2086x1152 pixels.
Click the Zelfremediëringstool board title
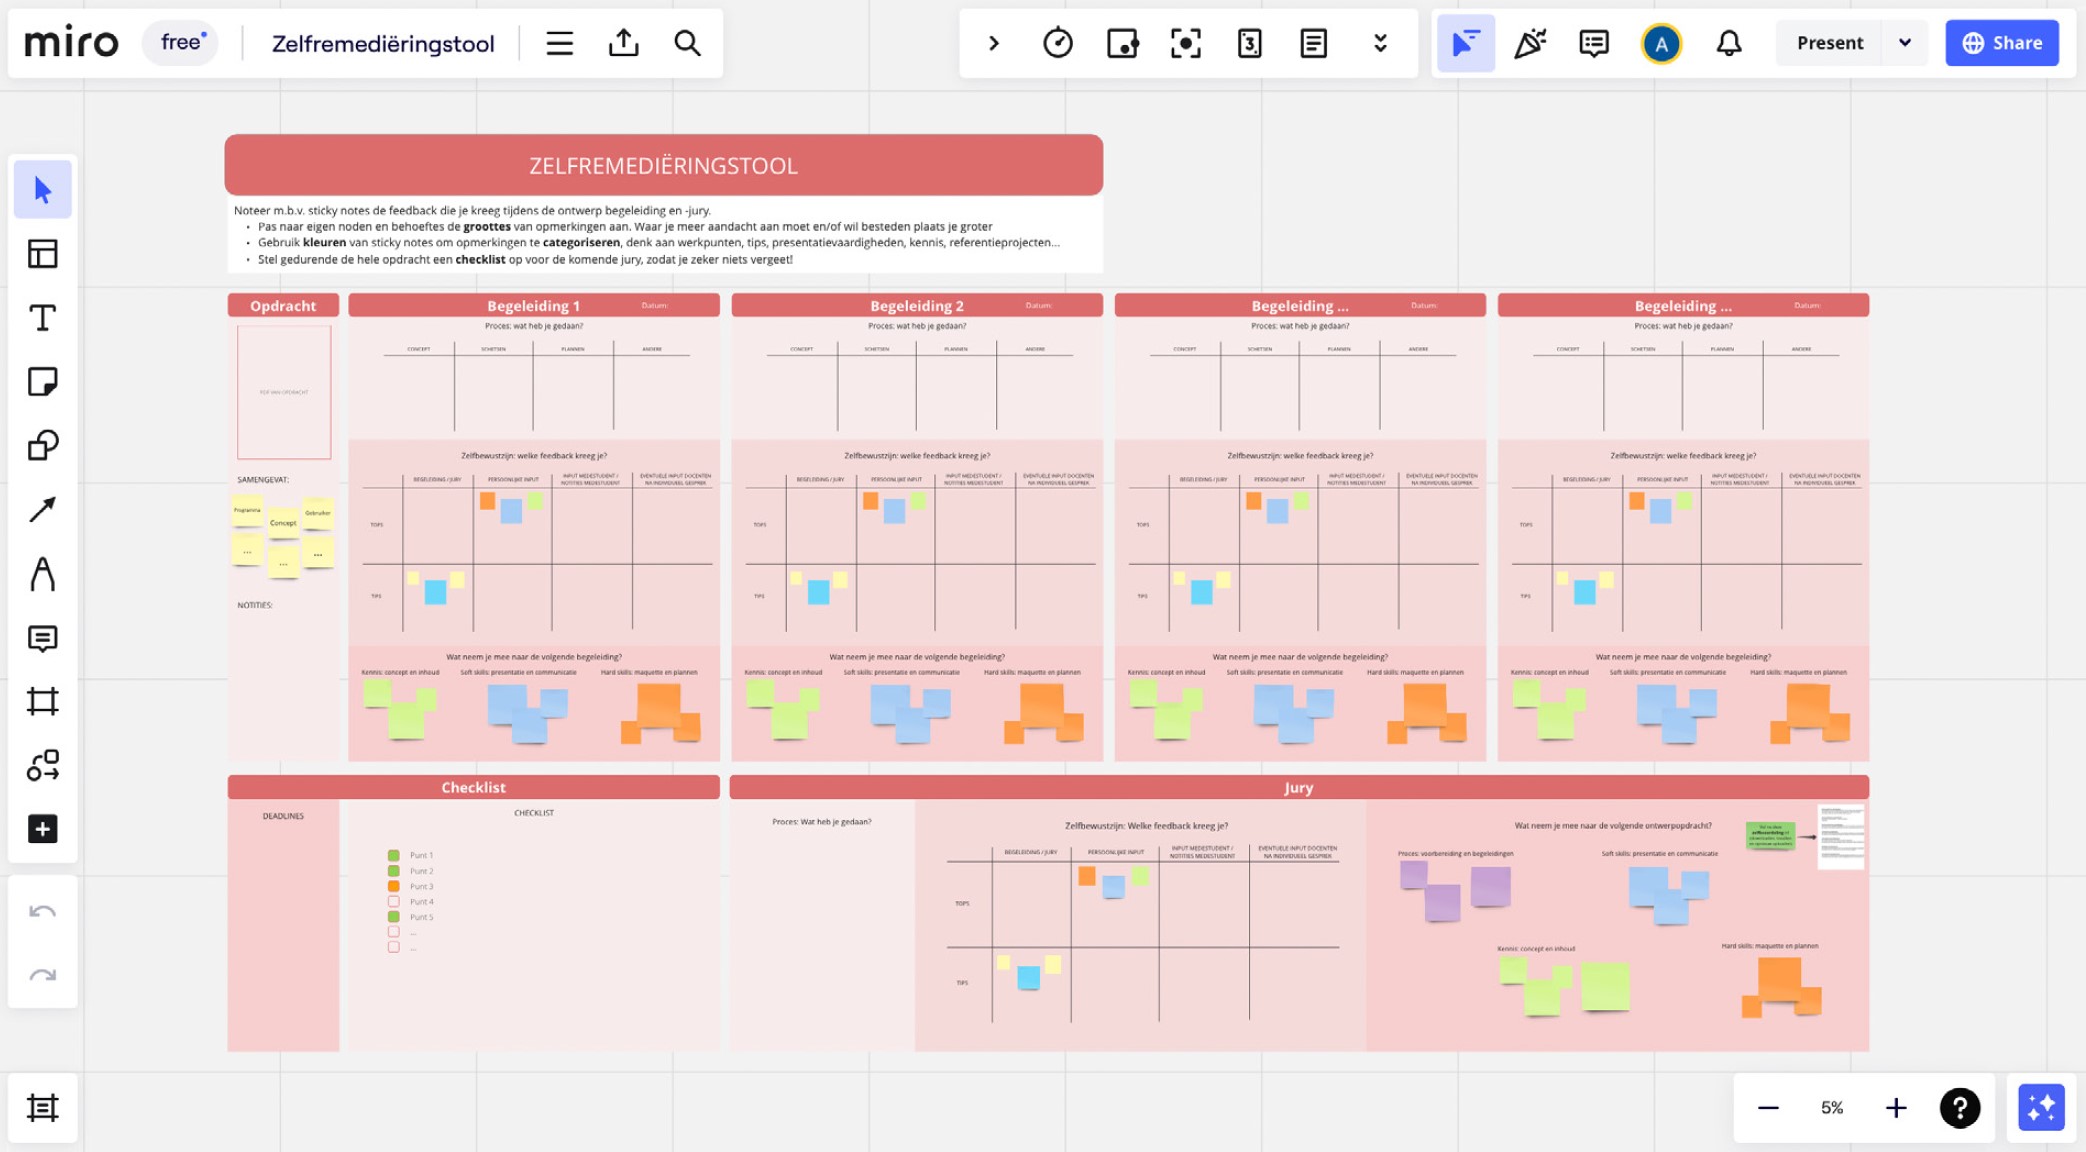pyautogui.click(x=383, y=43)
